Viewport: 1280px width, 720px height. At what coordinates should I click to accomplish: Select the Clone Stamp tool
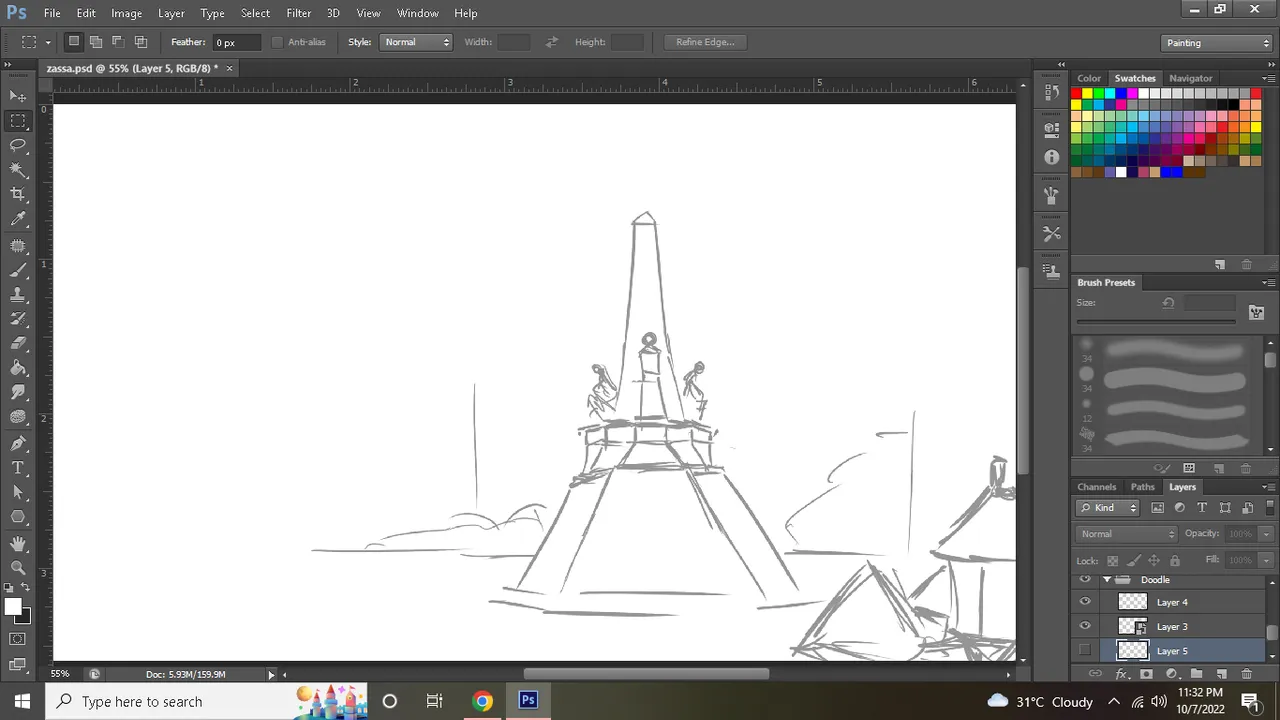tap(18, 295)
